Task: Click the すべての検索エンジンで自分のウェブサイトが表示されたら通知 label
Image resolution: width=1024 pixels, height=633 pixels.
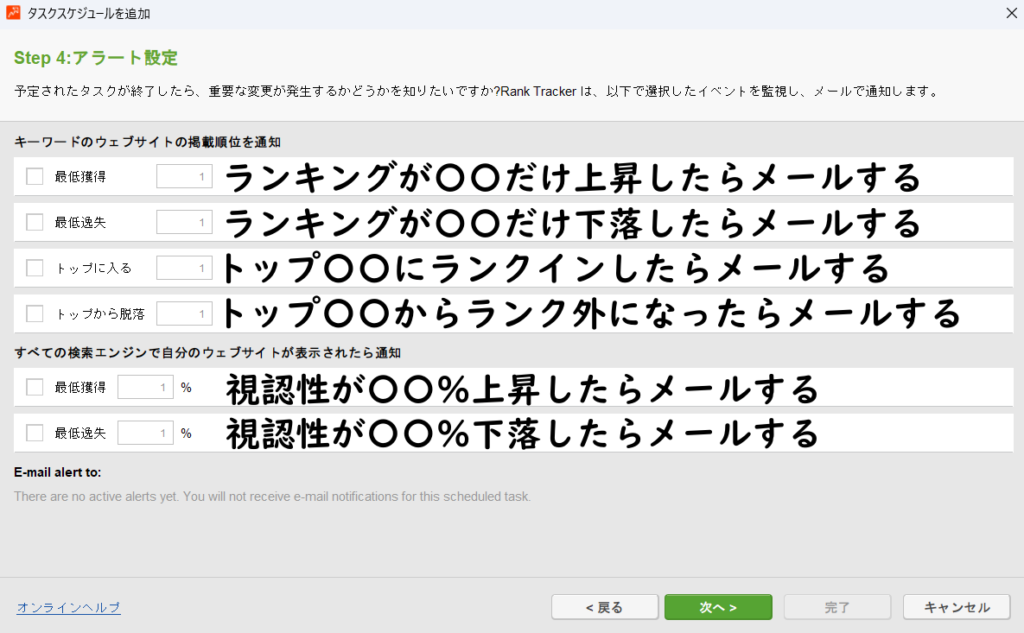Action: click(x=208, y=353)
